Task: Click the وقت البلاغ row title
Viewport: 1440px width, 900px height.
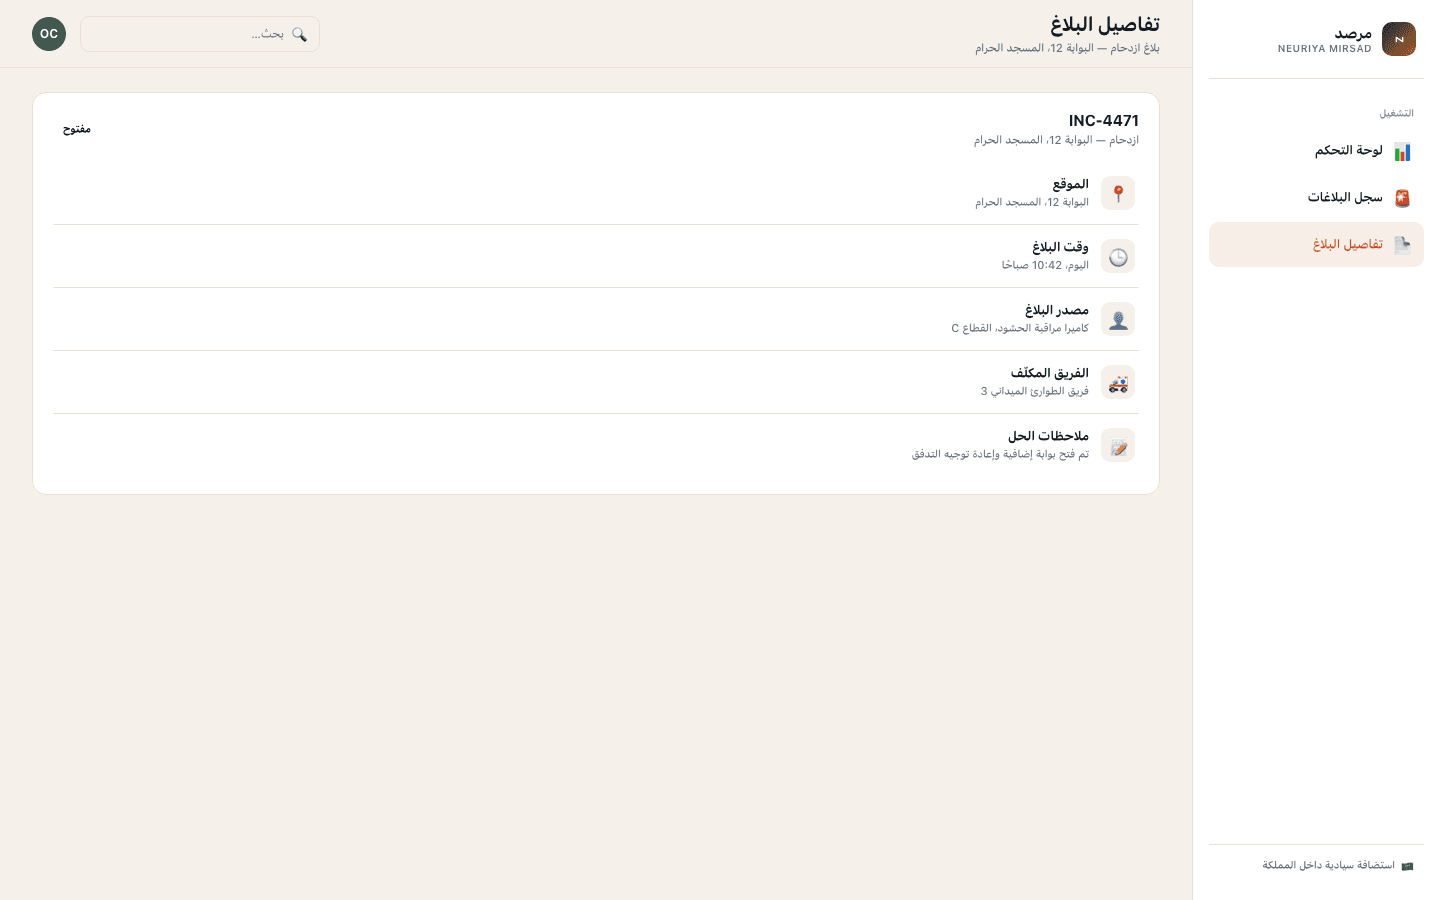Action: click(x=1060, y=247)
